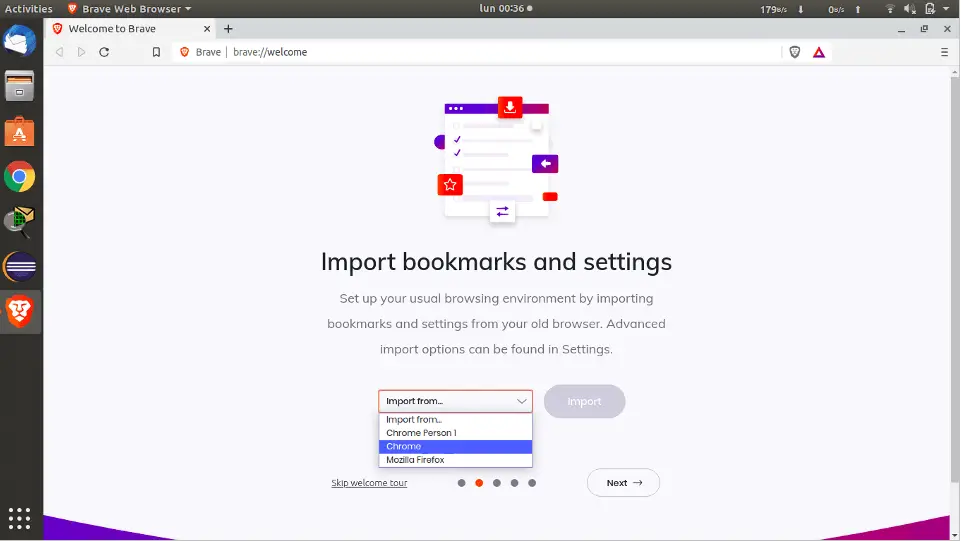Jump to the fifth welcome step dot
The height and width of the screenshot is (541, 961).
tap(532, 483)
